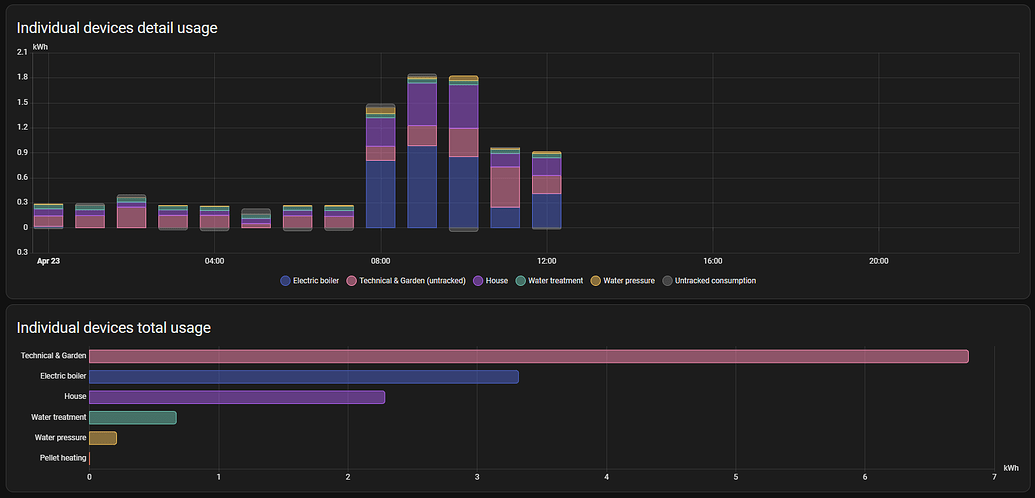Click the Individual devices total usage heading

(113, 327)
